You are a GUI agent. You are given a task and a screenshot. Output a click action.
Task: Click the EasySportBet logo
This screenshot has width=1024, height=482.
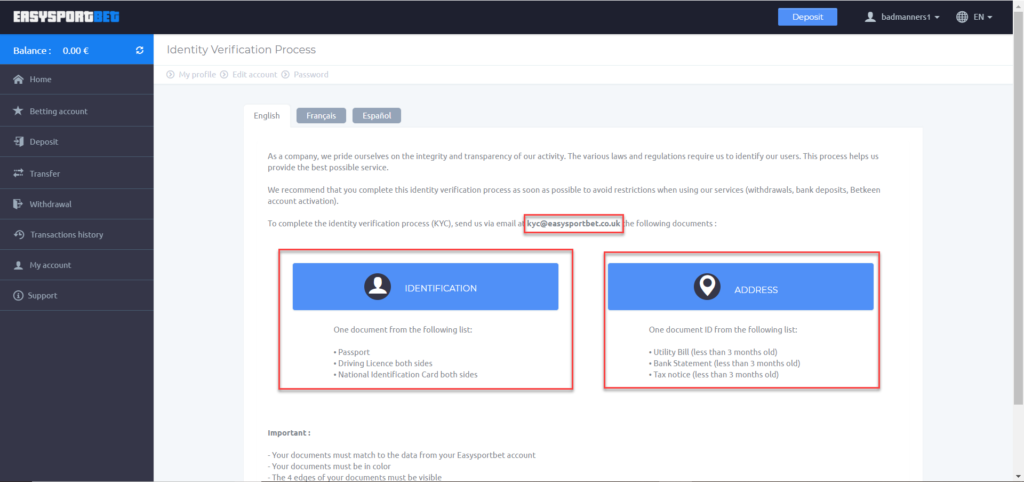(66, 17)
